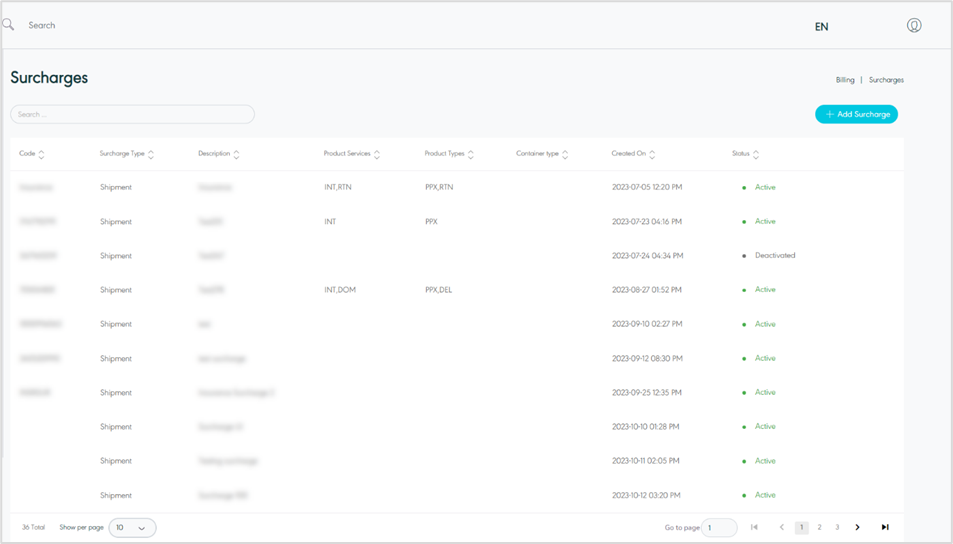Sort by Description column arrows
This screenshot has height=544, width=953.
point(236,154)
